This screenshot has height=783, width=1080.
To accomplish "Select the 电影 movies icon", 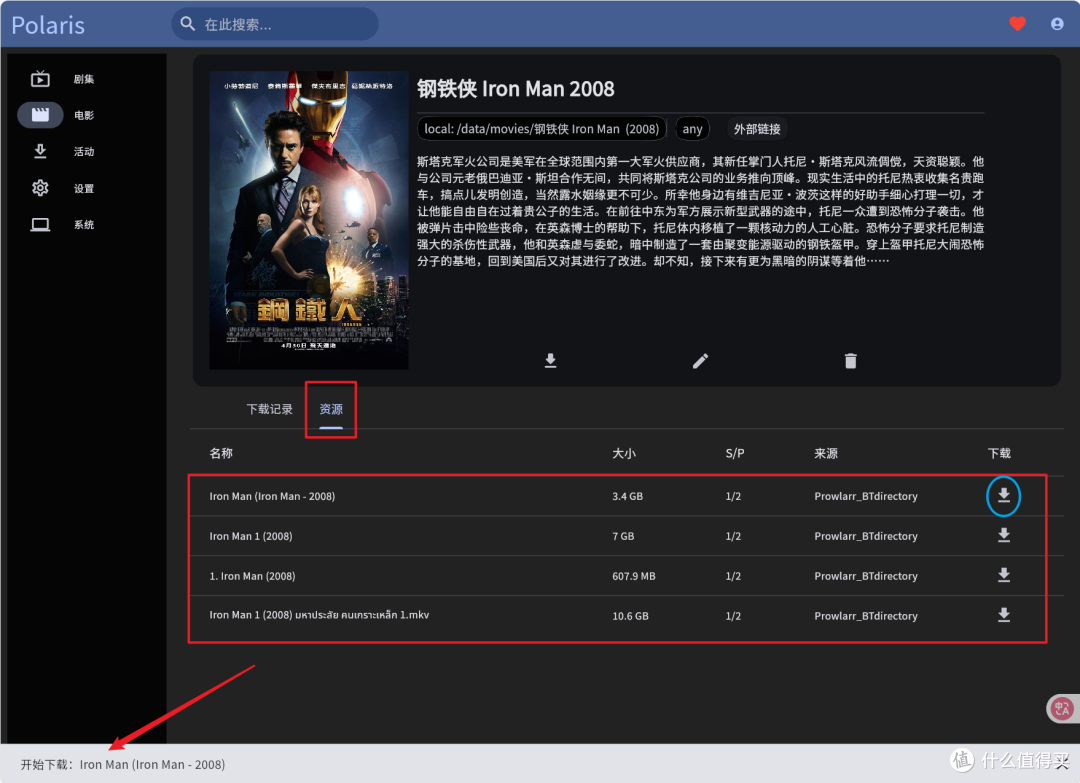I will pos(40,115).
